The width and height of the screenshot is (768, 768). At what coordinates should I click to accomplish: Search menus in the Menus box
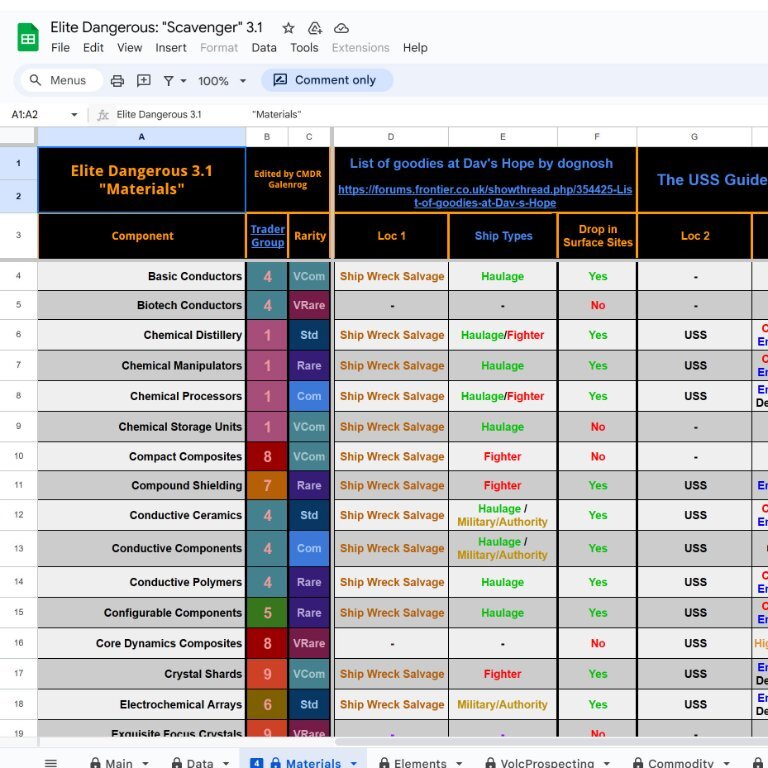tap(67, 80)
